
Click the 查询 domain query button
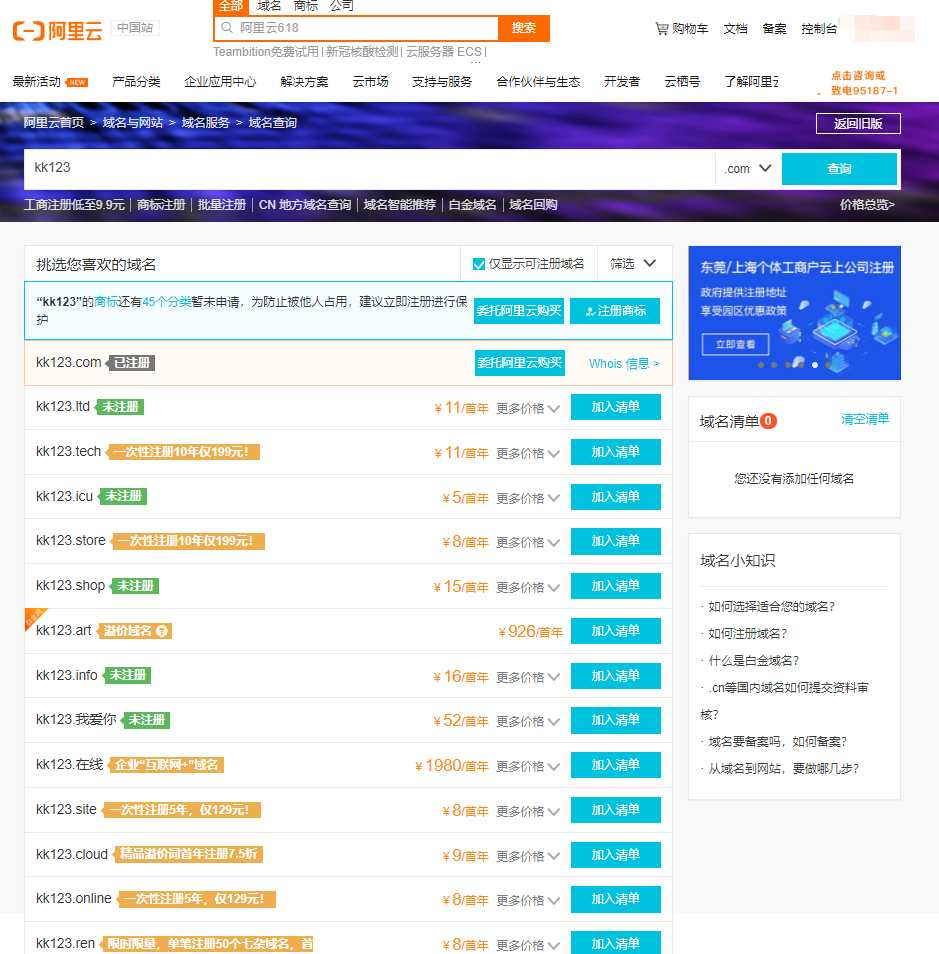(839, 169)
